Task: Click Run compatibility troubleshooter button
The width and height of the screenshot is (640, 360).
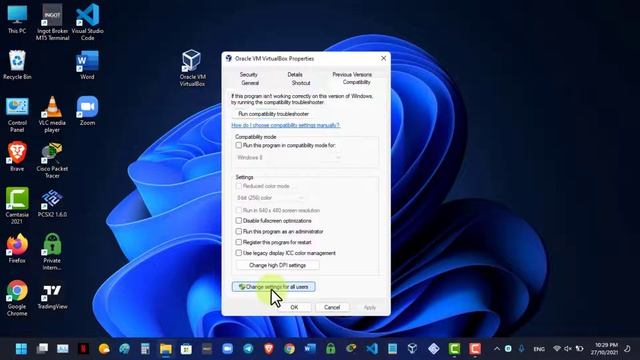Action: coord(273,114)
